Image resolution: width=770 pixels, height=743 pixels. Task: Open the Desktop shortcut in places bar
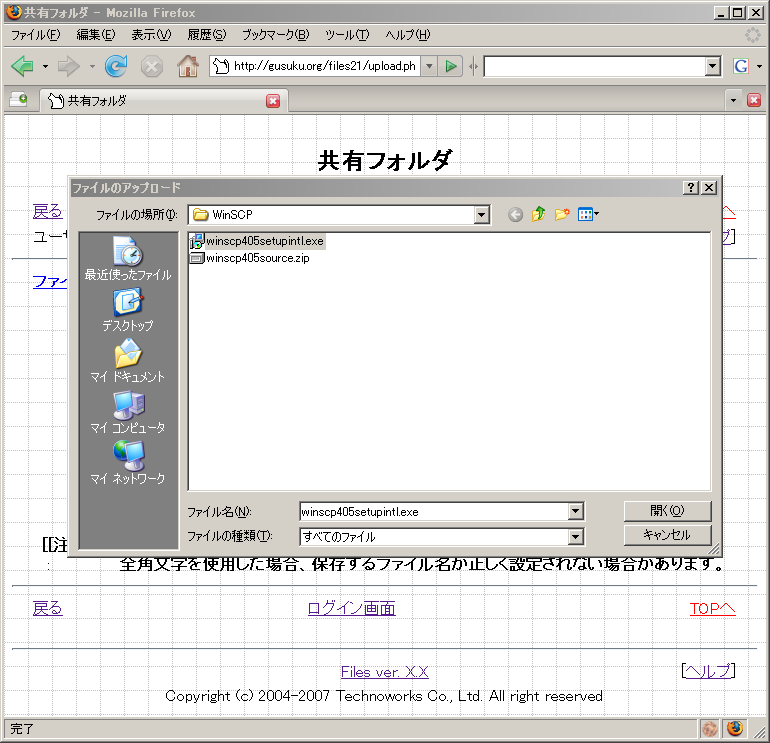[x=128, y=310]
